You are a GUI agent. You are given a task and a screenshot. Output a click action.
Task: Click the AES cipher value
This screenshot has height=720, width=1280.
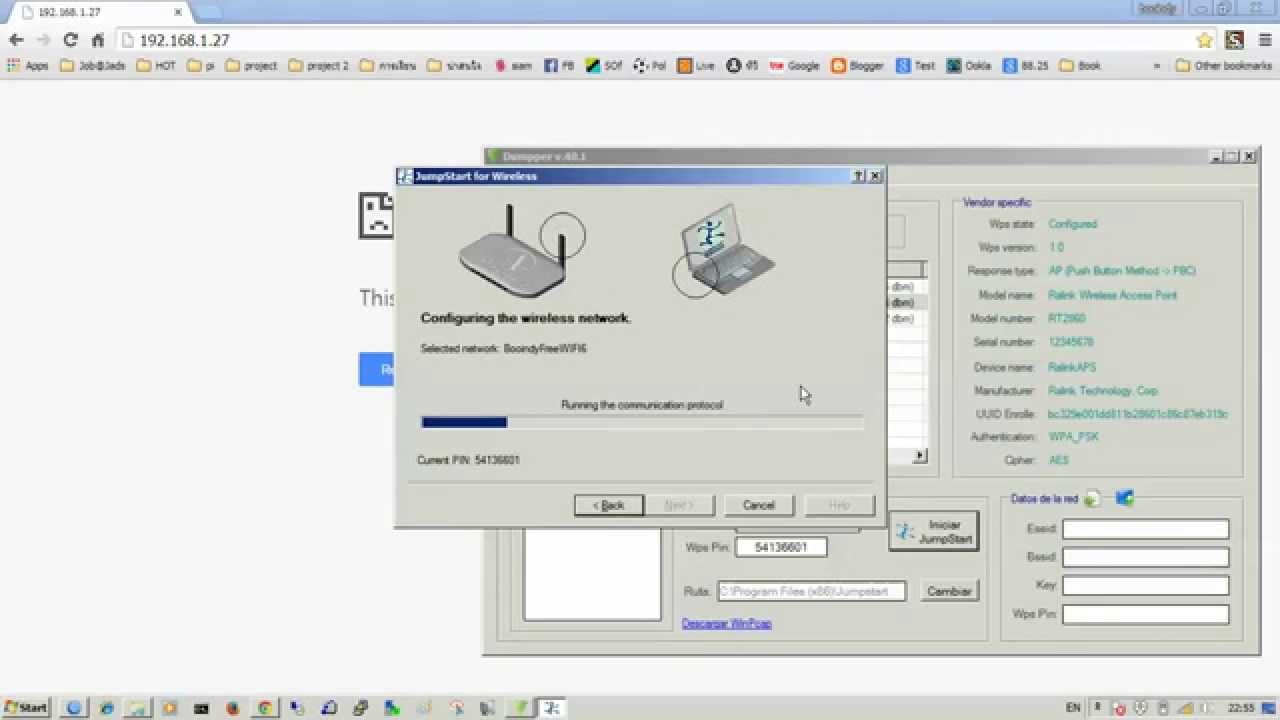point(1058,461)
